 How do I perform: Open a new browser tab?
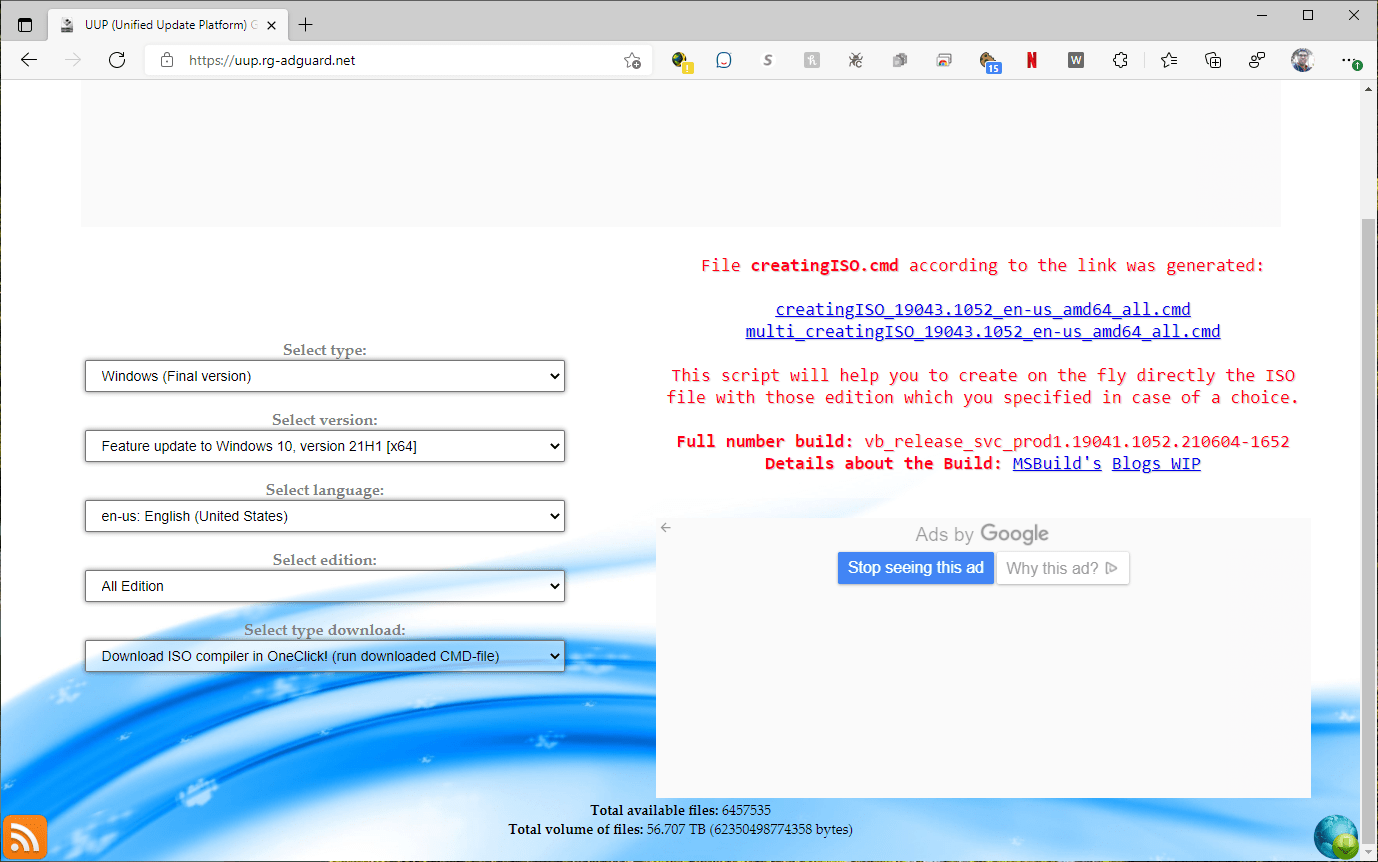coord(306,25)
